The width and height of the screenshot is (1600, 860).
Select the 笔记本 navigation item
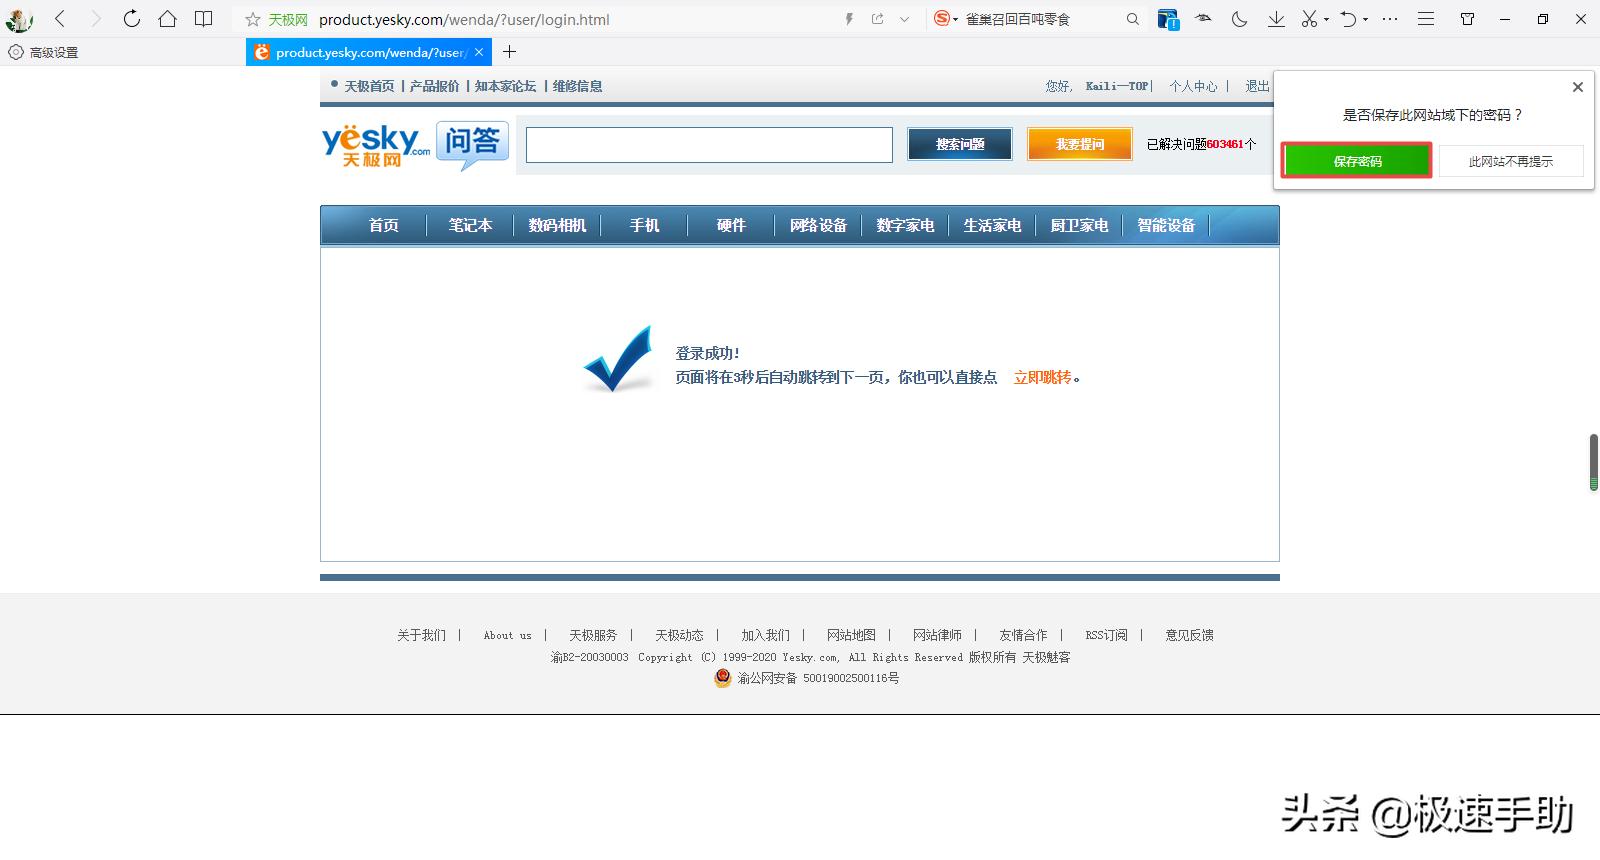click(470, 225)
